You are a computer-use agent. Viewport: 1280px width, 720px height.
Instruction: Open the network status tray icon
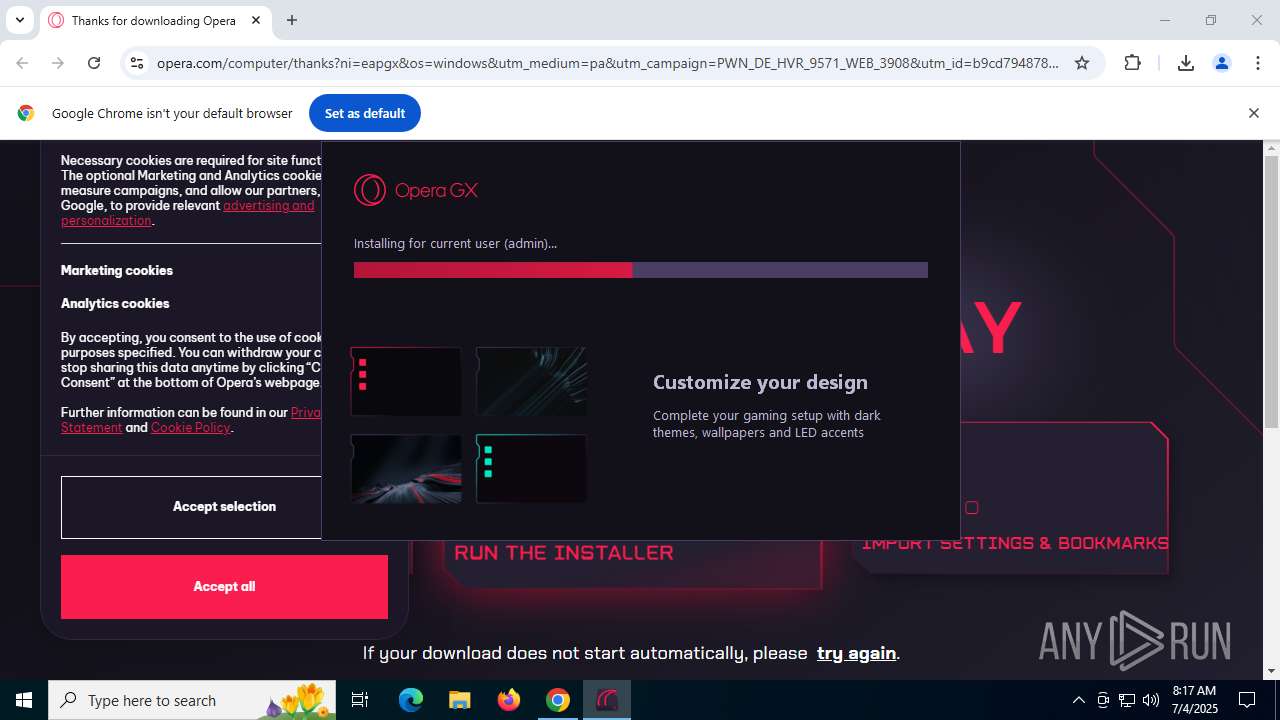pos(1127,700)
